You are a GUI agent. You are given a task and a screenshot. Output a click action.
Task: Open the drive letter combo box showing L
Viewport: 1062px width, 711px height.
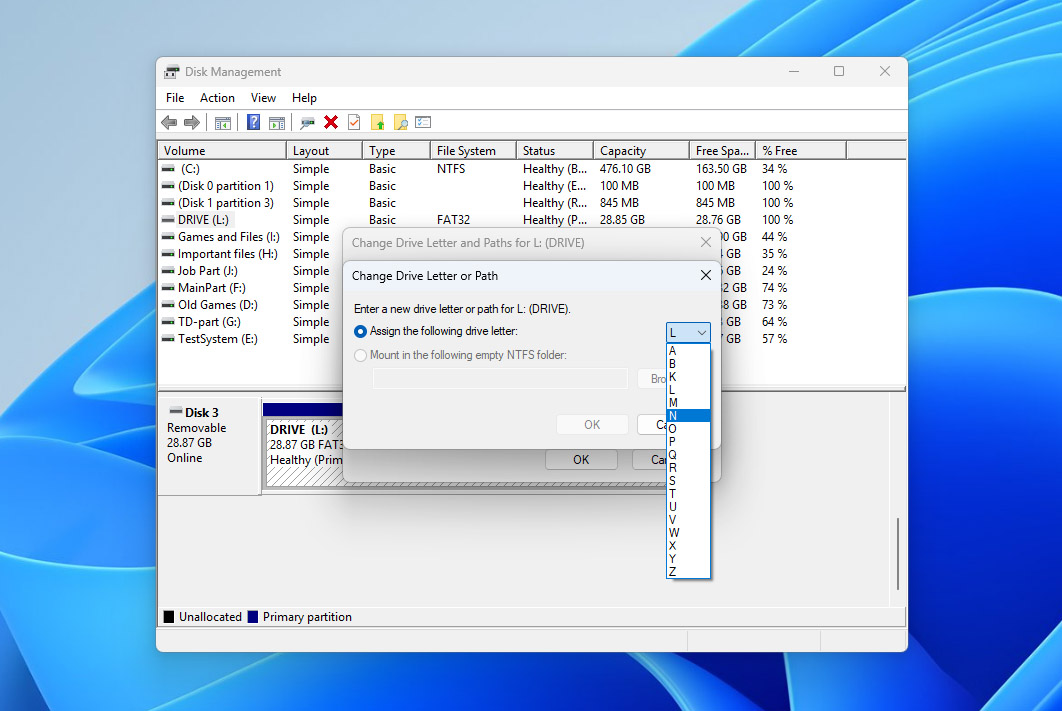tap(688, 332)
